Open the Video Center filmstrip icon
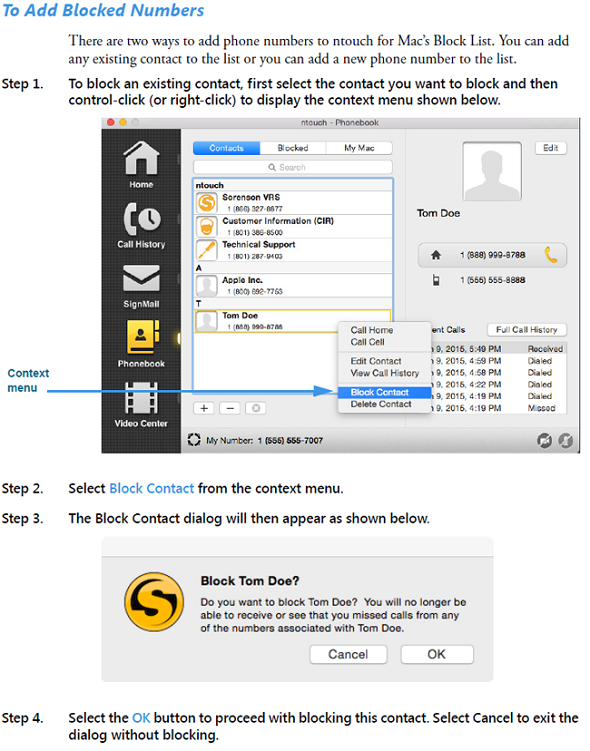 (x=141, y=398)
